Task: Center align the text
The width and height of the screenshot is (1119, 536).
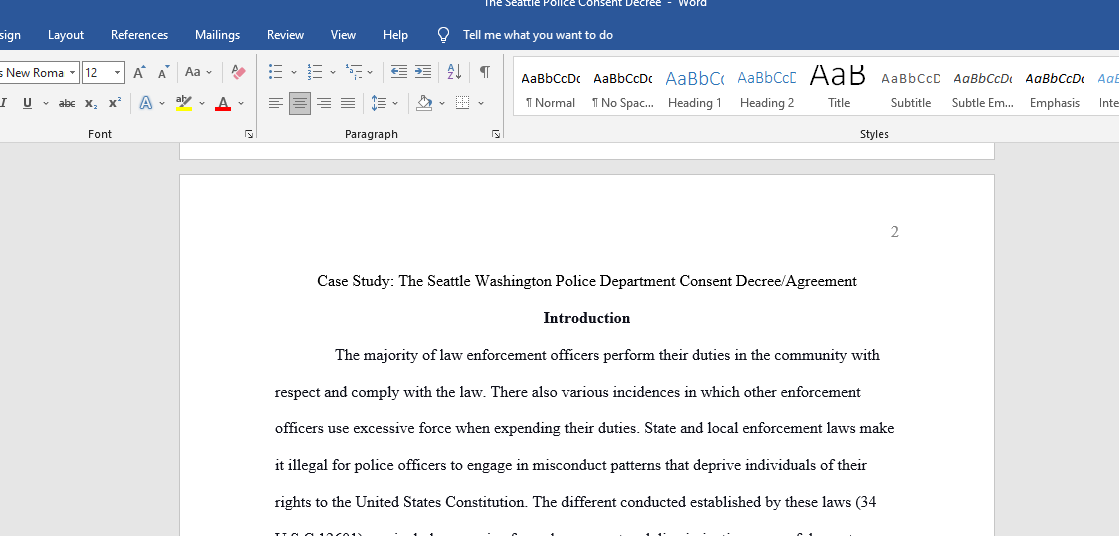Action: 300,103
